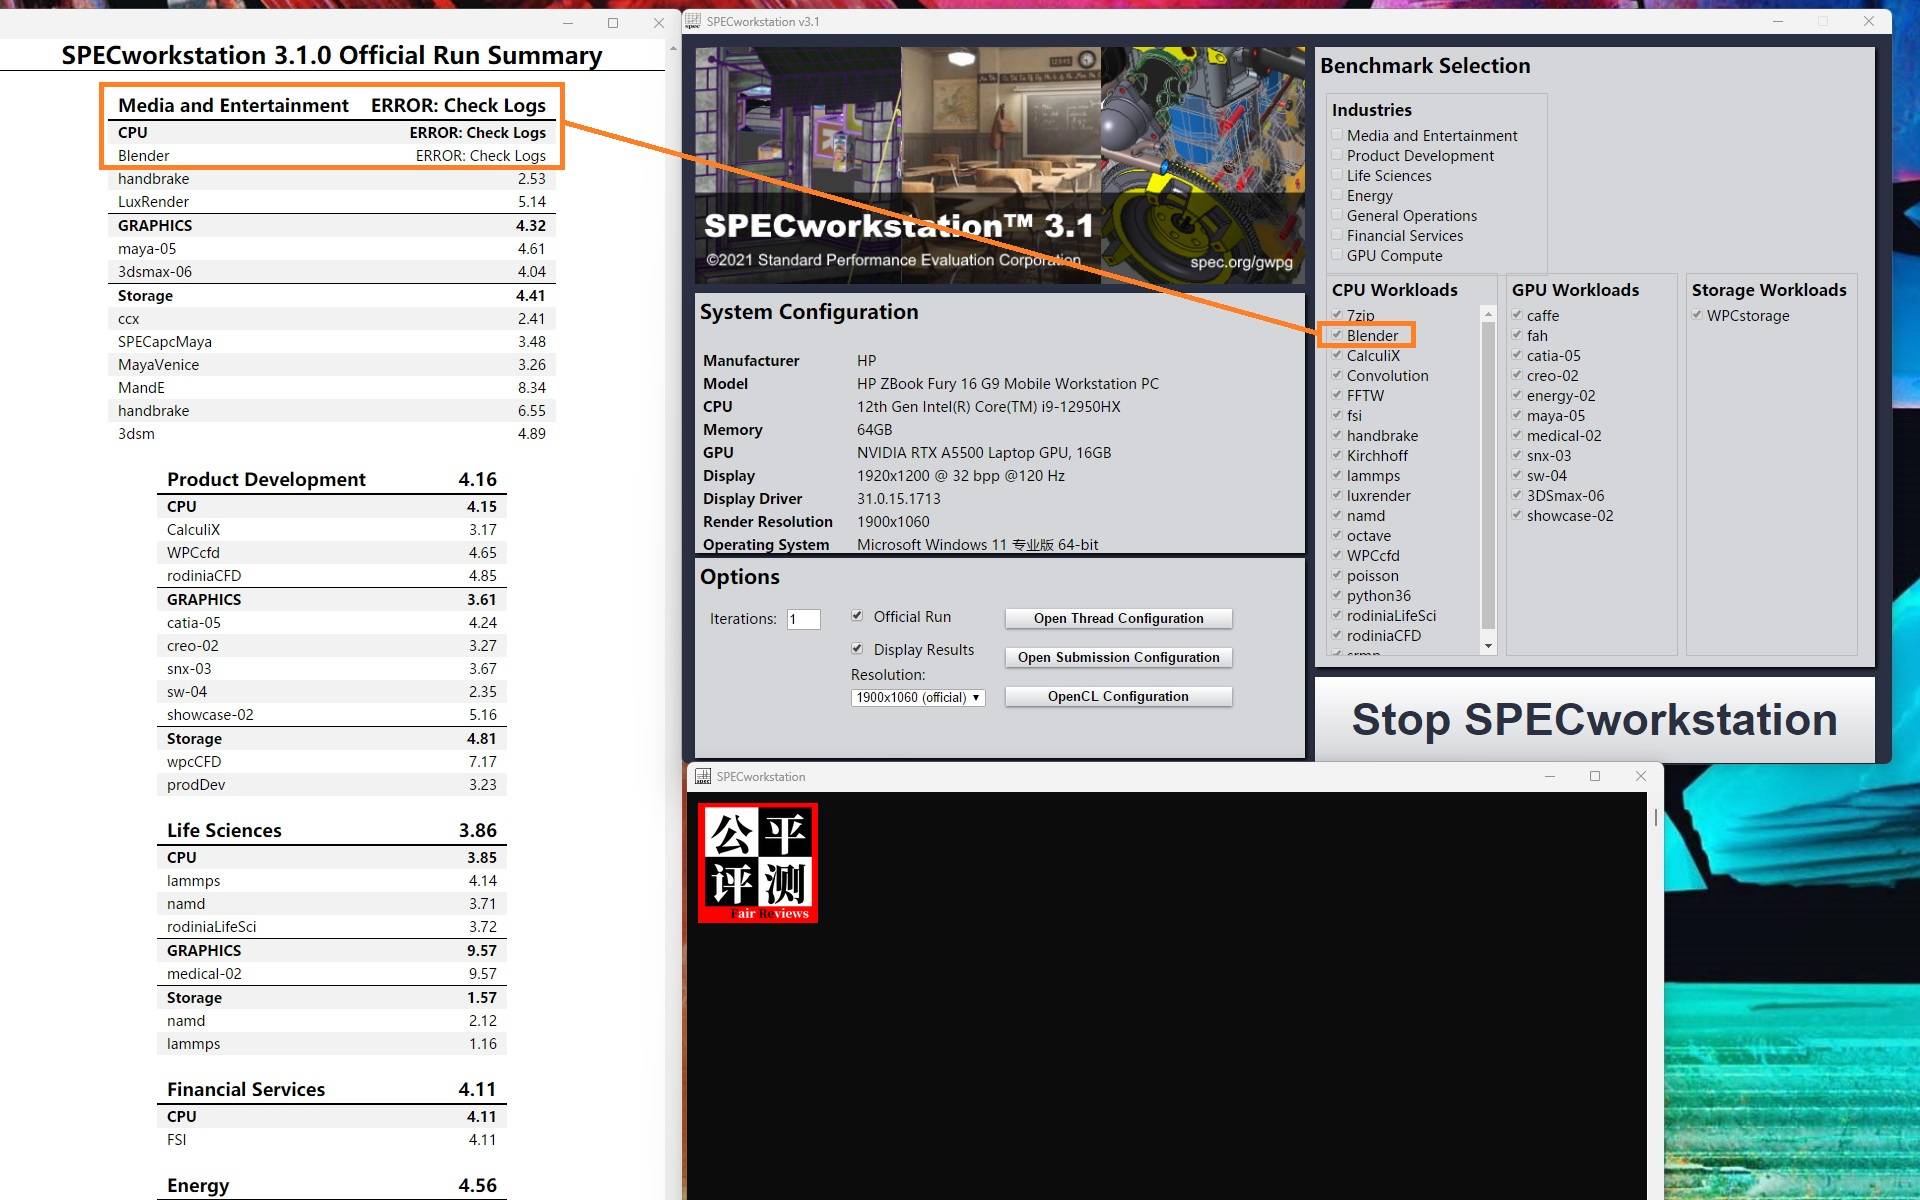
Task: Toggle the Official Run checkbox
Action: click(857, 616)
